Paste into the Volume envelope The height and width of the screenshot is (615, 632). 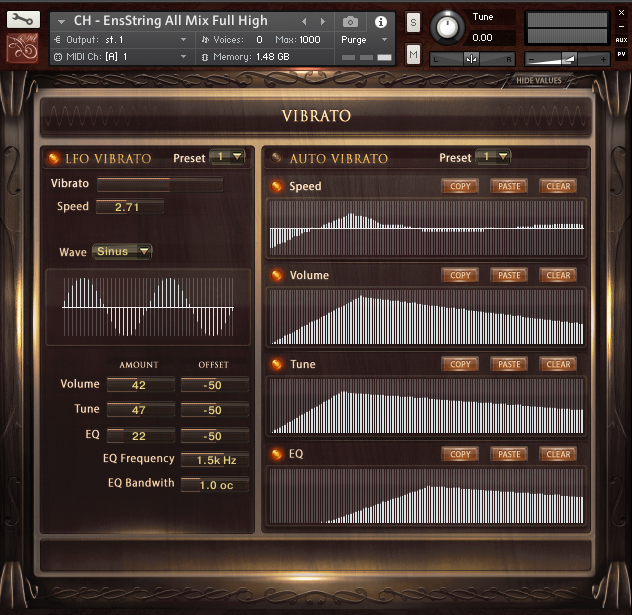(x=509, y=275)
